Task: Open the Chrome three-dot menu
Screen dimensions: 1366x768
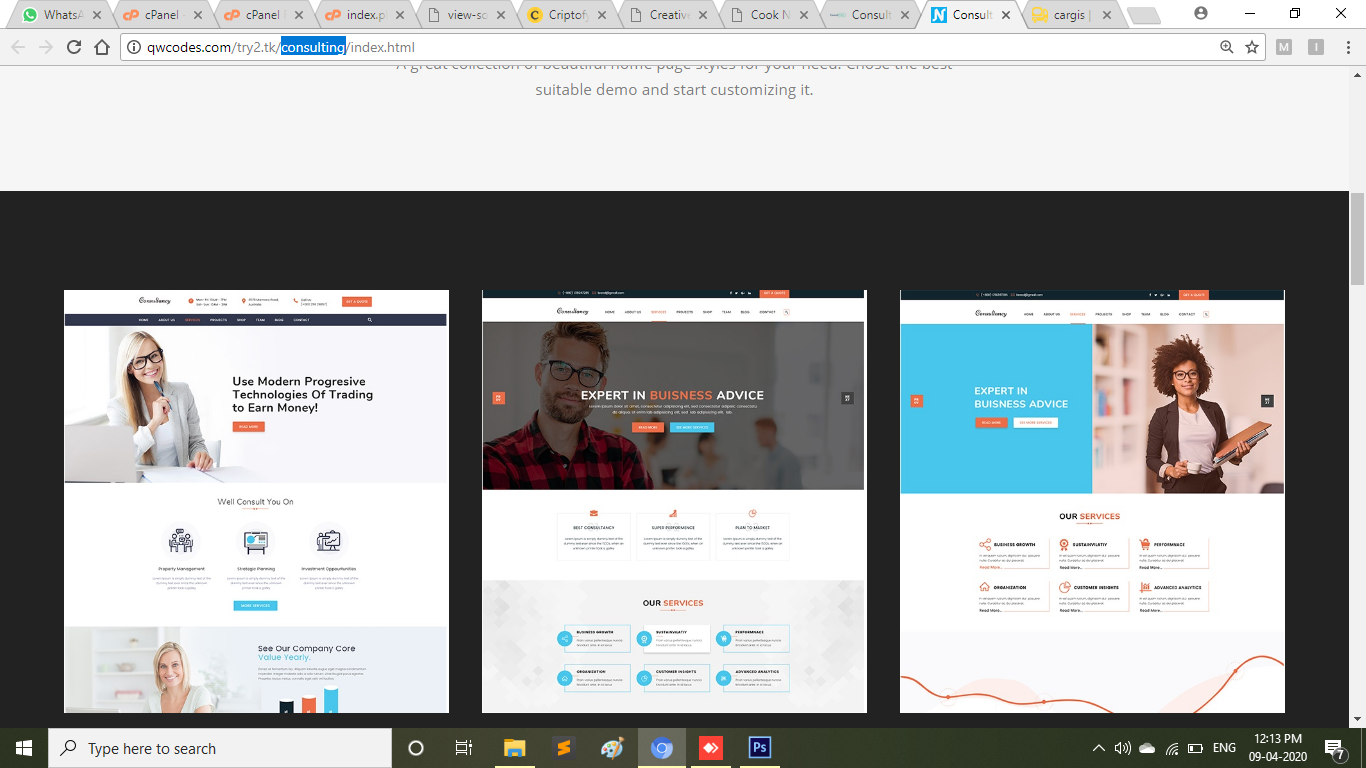Action: click(x=1347, y=47)
